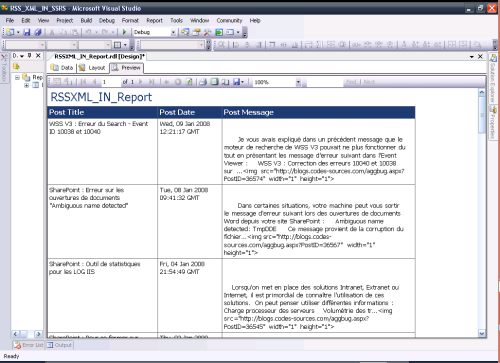This screenshot has width=500, height=363.
Task: Click the find text input field
Action: [x=325, y=82]
